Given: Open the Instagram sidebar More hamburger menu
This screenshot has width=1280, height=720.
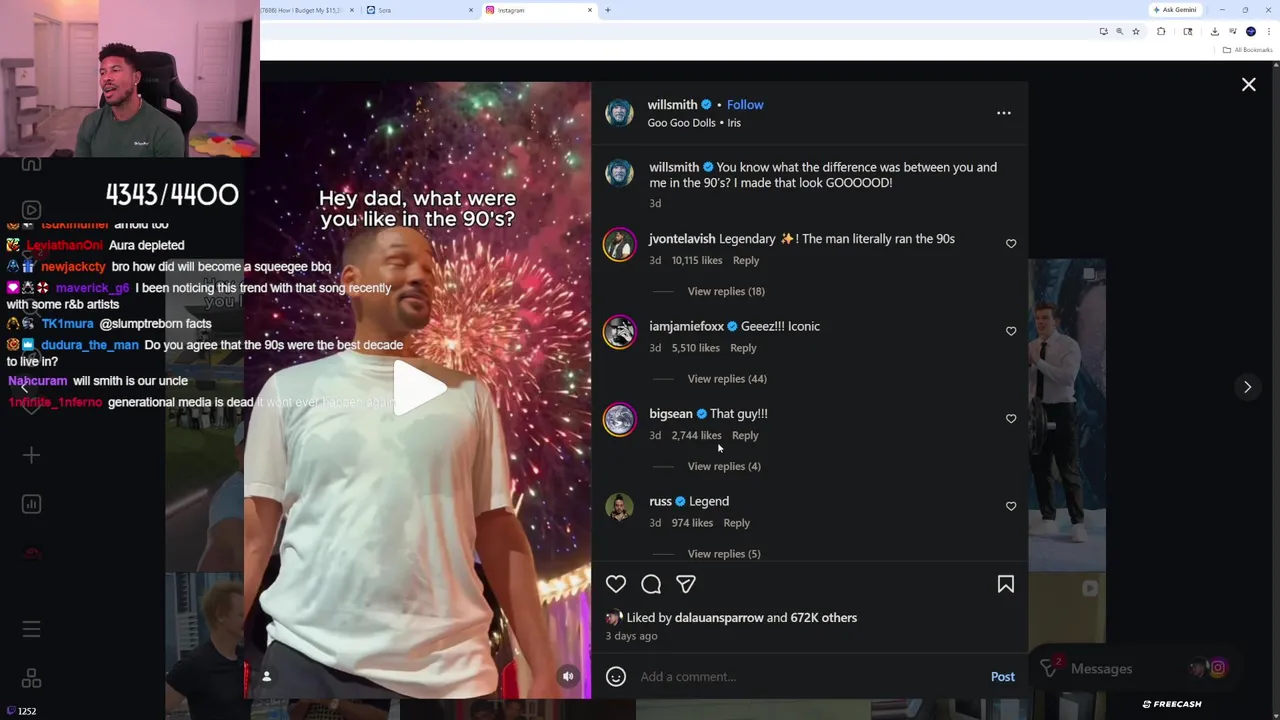Looking at the screenshot, I should [31, 629].
